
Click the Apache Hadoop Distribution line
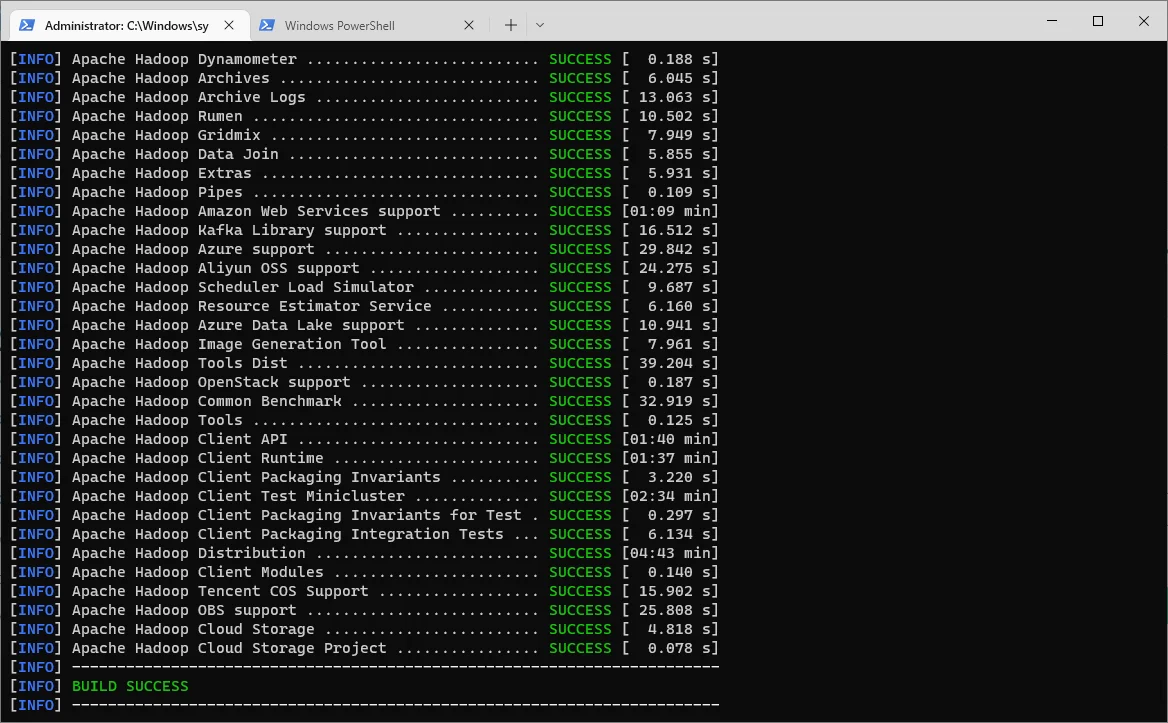[188, 553]
